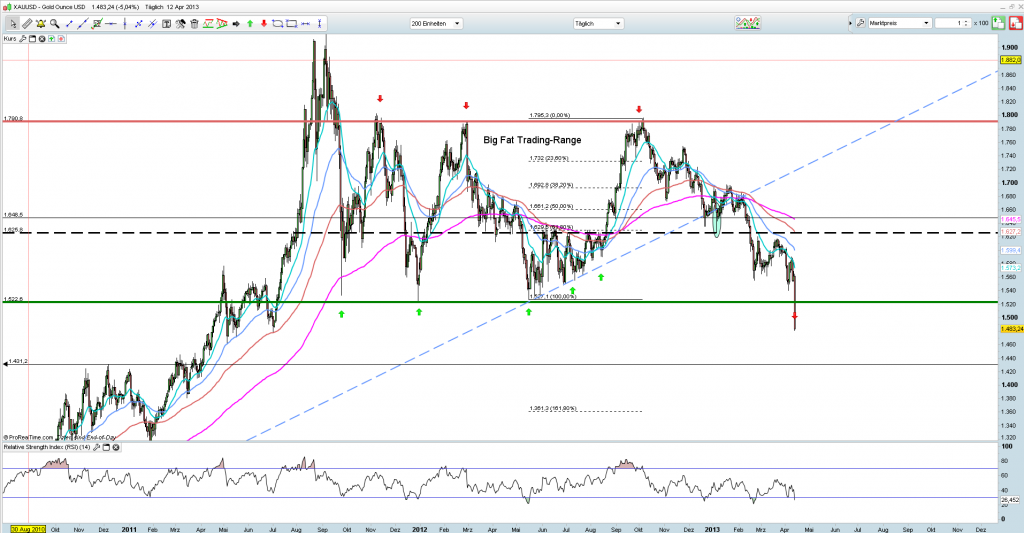Select the arrow cursor tool
1024x533 pixels.
point(14,24)
